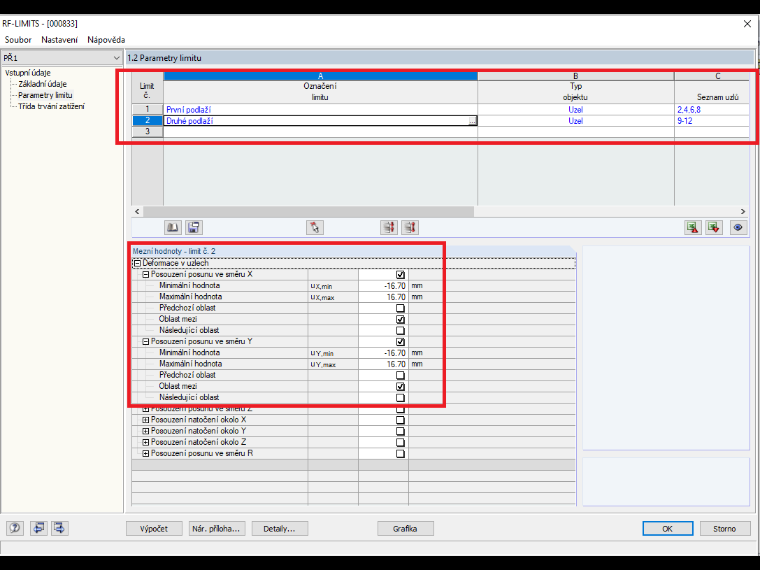Image resolution: width=760 pixels, height=570 pixels.
Task: Click the scroll-left arrow of the table
Action: click(x=137, y=212)
